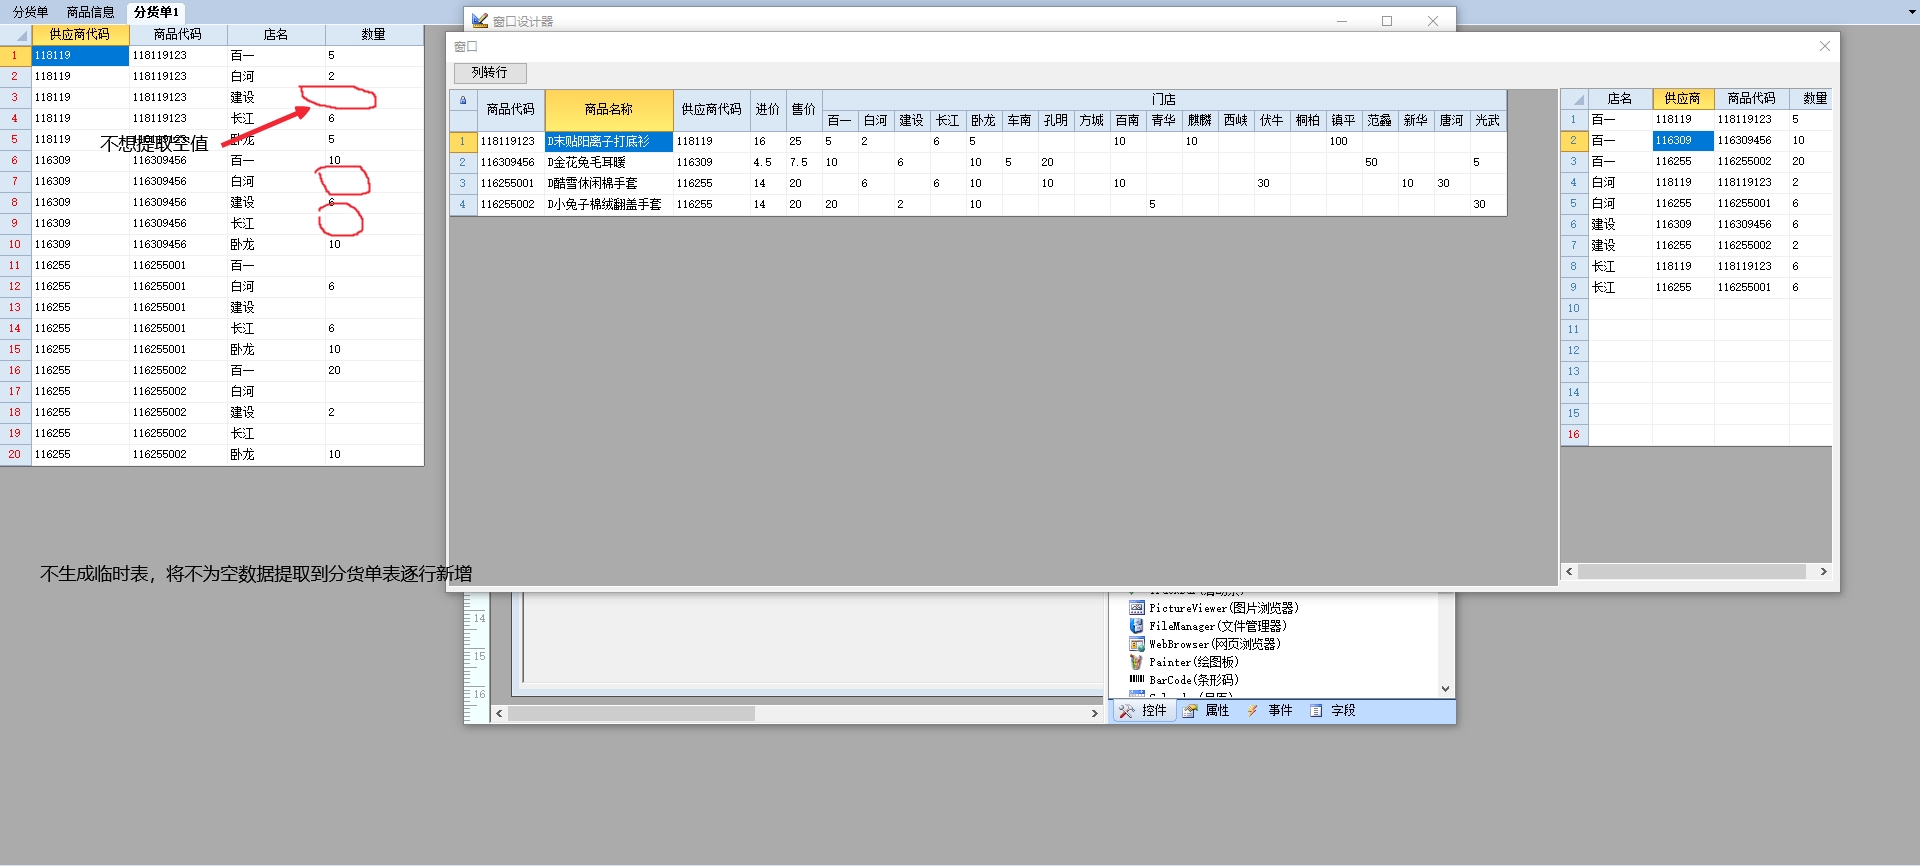This screenshot has width=1920, height=866.
Task: Click the 店名 header in right grid
Action: click(1620, 99)
